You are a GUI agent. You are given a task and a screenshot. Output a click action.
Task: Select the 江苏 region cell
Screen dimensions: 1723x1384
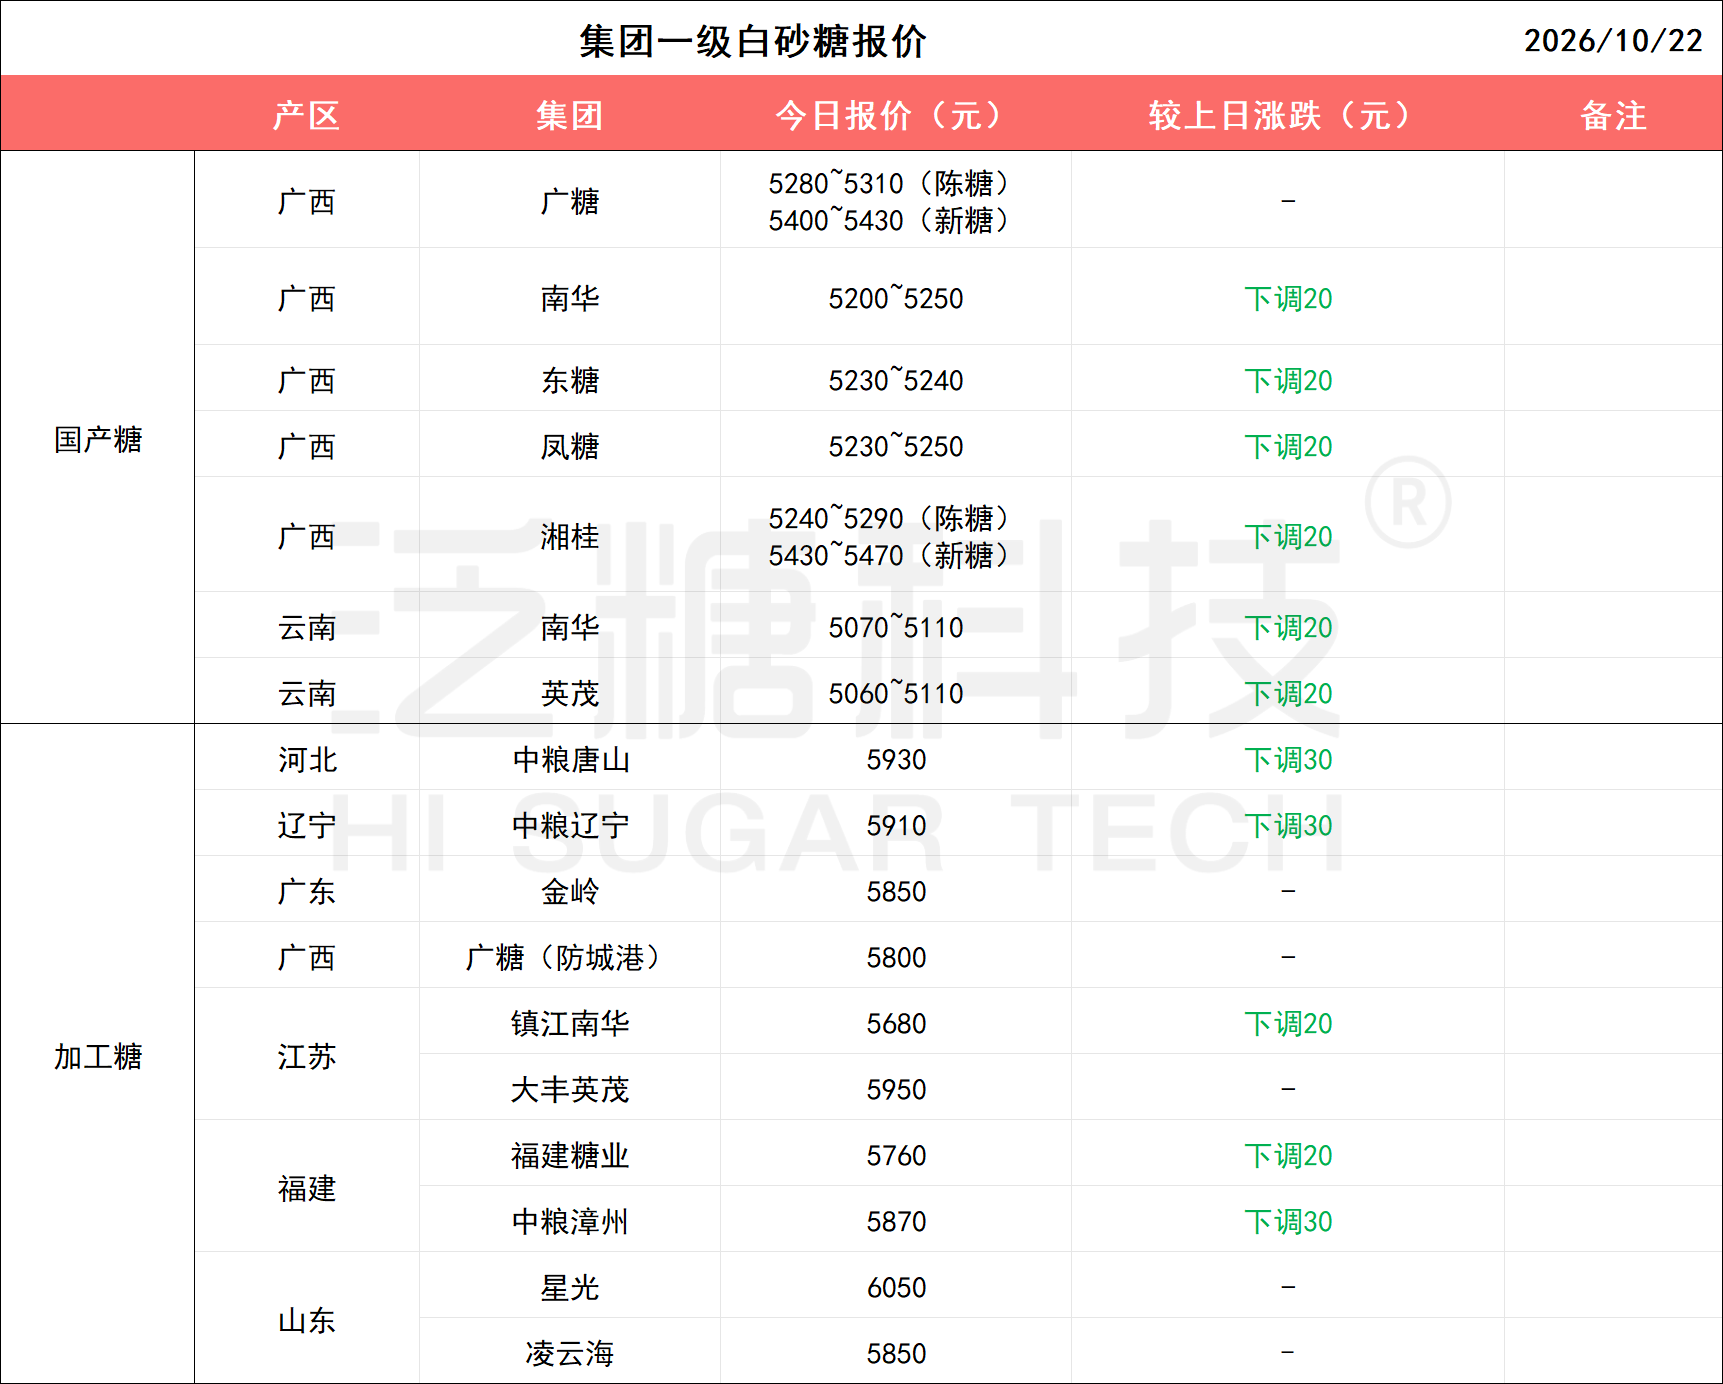(307, 1056)
